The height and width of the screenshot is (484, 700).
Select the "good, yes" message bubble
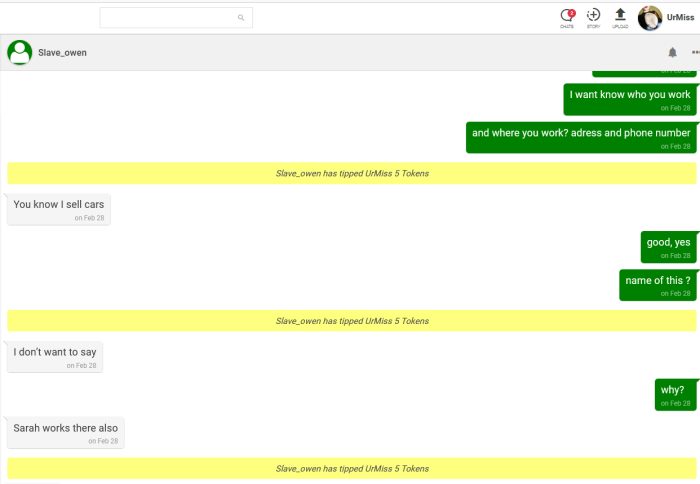[668, 246]
